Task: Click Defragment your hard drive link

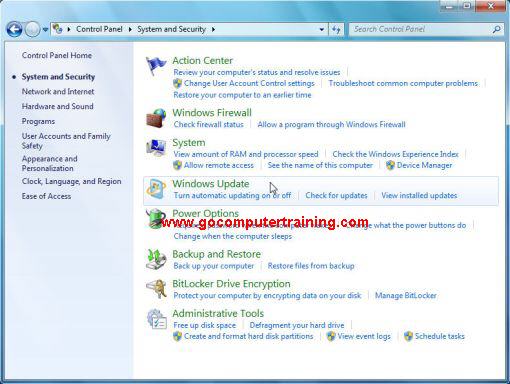Action: [x=297, y=325]
